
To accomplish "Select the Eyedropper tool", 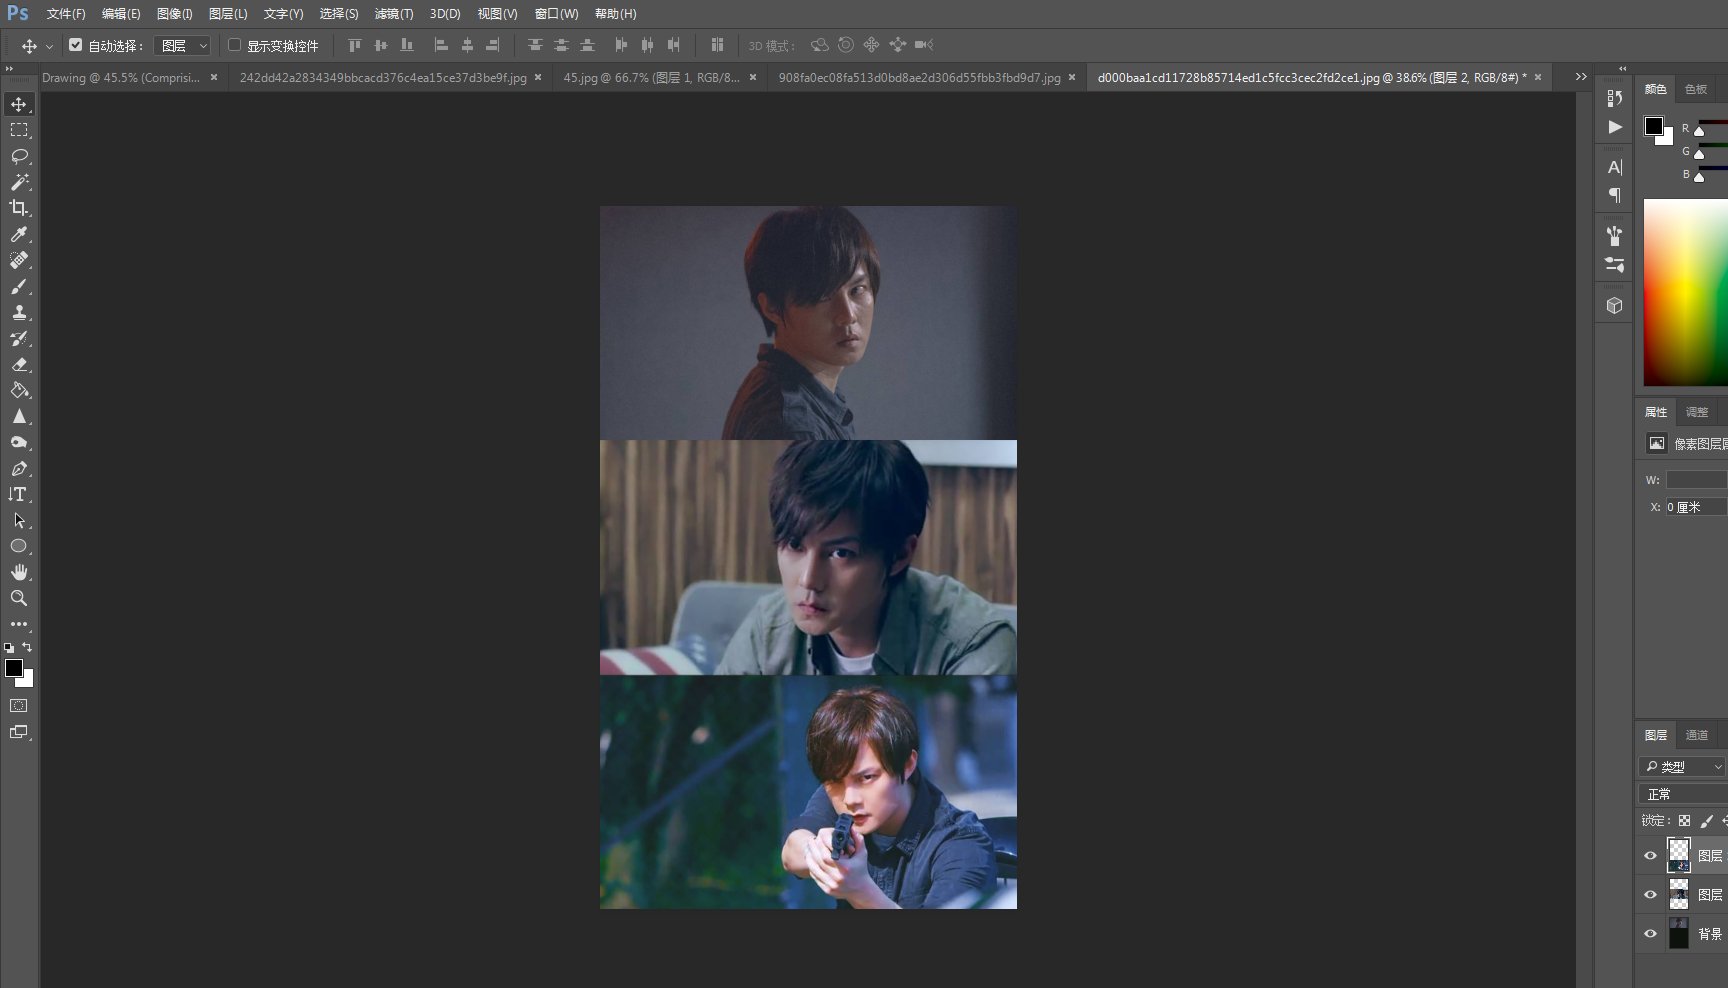I will 19,234.
